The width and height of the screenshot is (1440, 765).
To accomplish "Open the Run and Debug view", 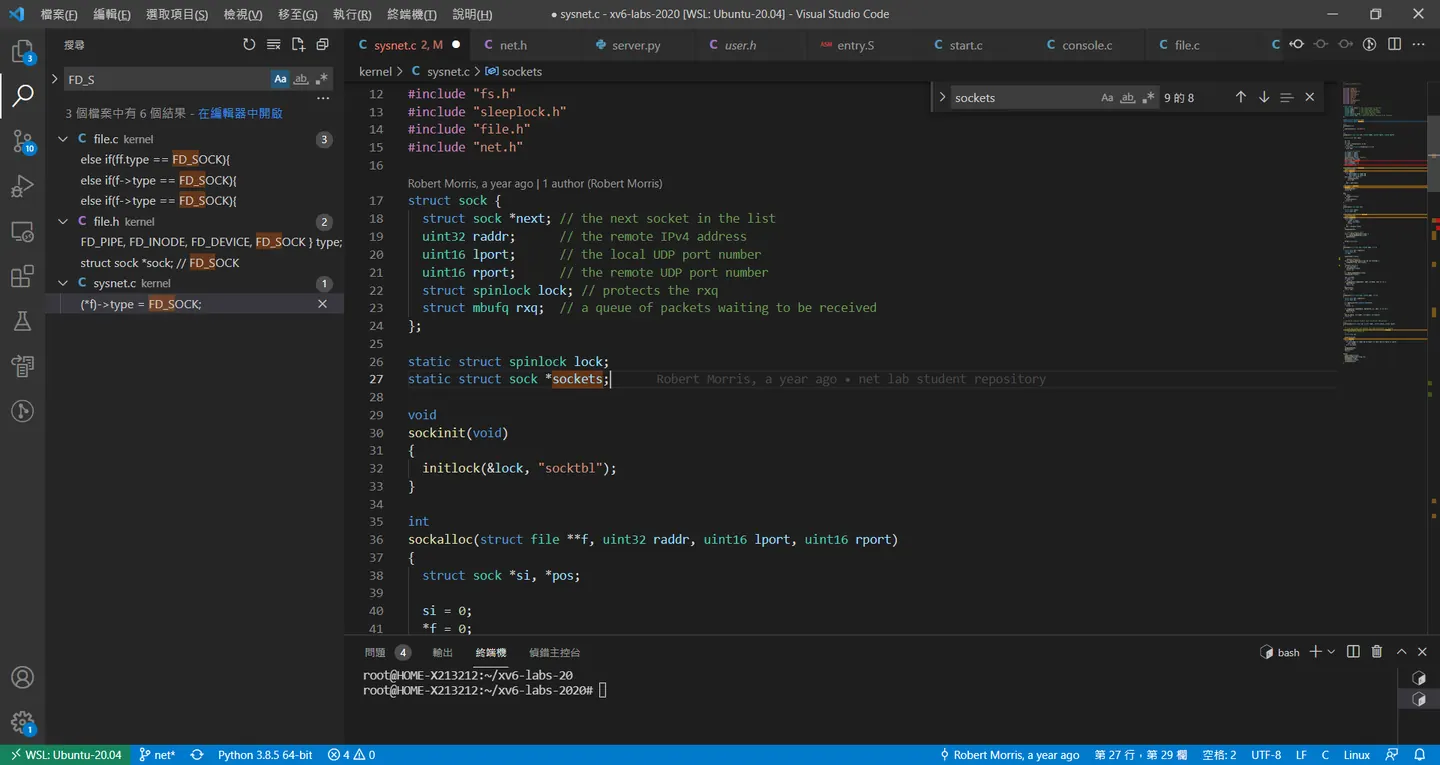I will point(22,187).
